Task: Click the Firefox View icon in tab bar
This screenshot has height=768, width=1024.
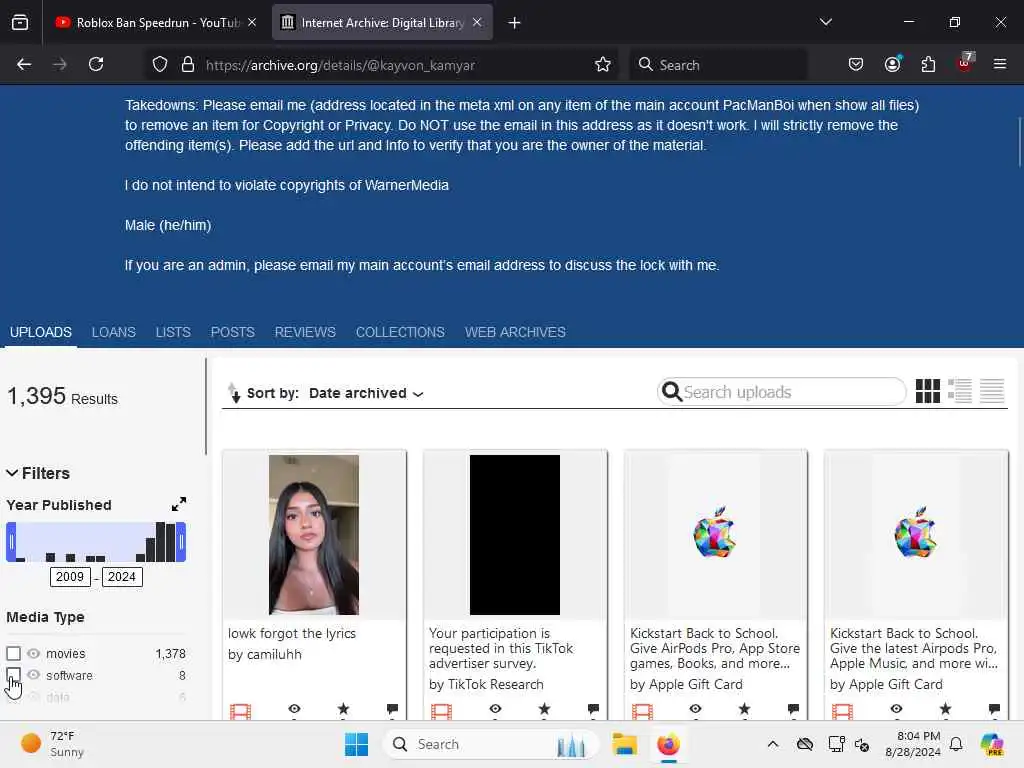Action: (x=20, y=22)
